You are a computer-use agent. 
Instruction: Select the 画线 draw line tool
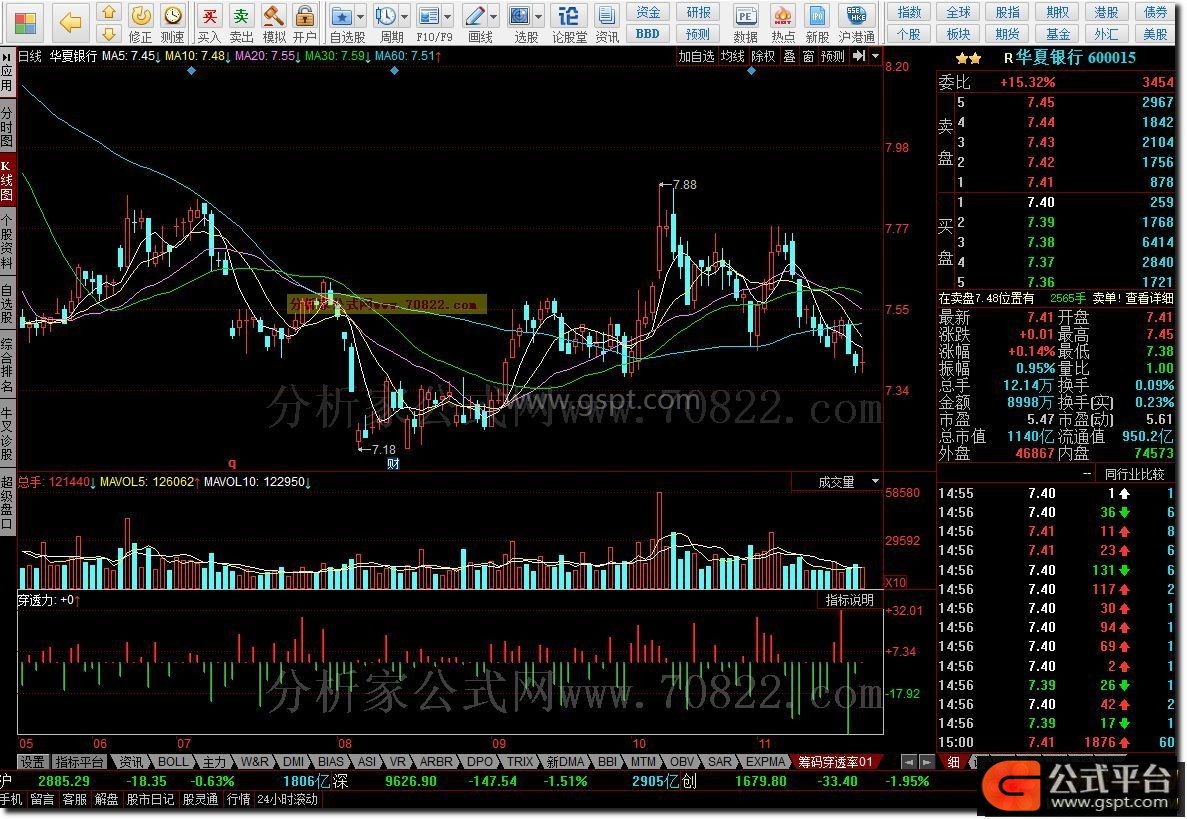point(475,23)
